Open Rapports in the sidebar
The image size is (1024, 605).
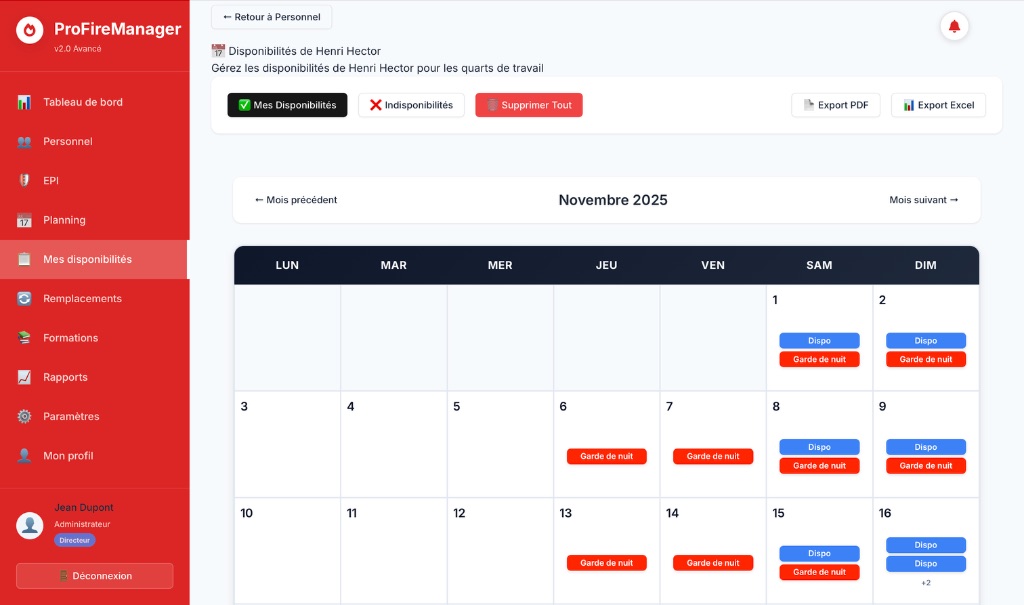[x=65, y=377]
